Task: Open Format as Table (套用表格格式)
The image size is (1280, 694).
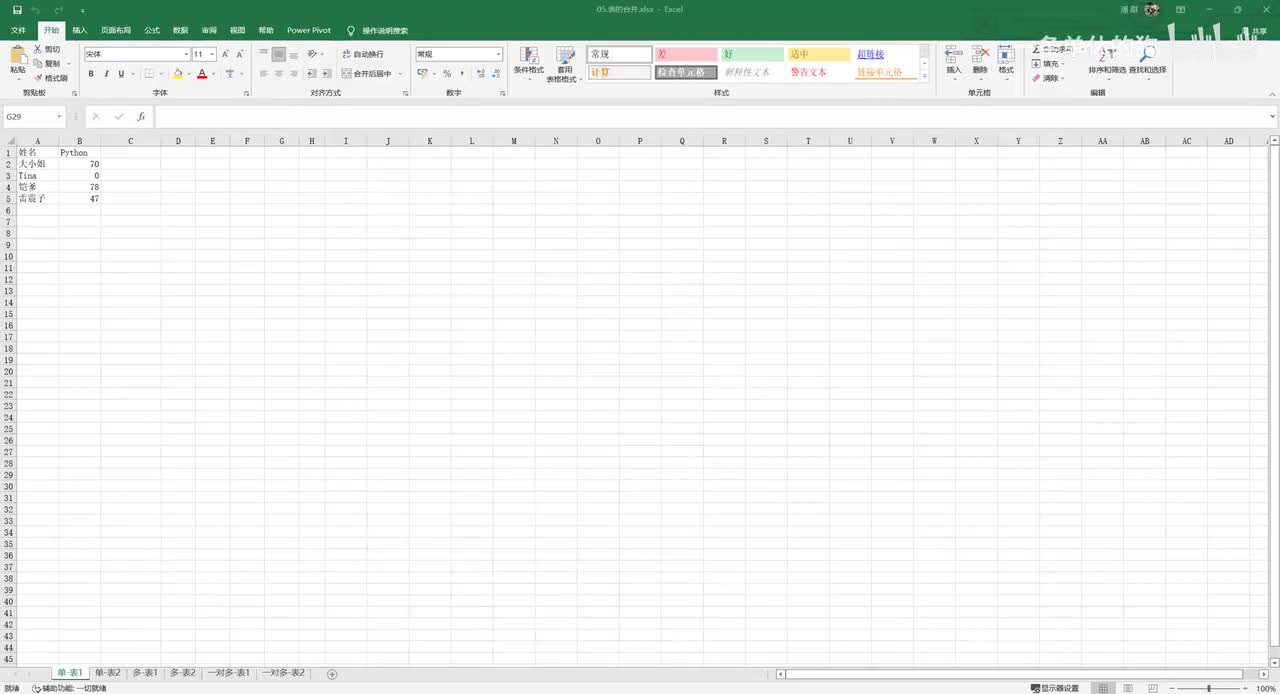Action: (x=565, y=63)
